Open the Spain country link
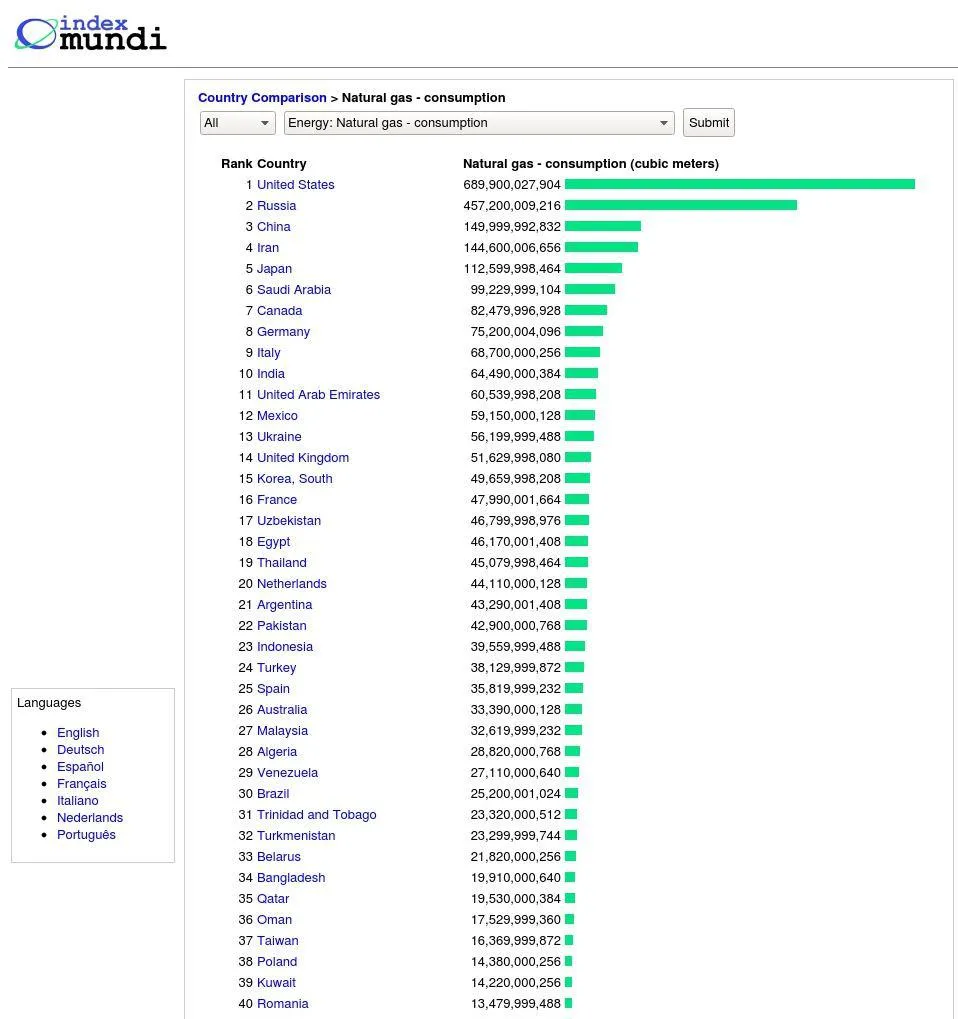This screenshot has width=958, height=1019. click(274, 689)
